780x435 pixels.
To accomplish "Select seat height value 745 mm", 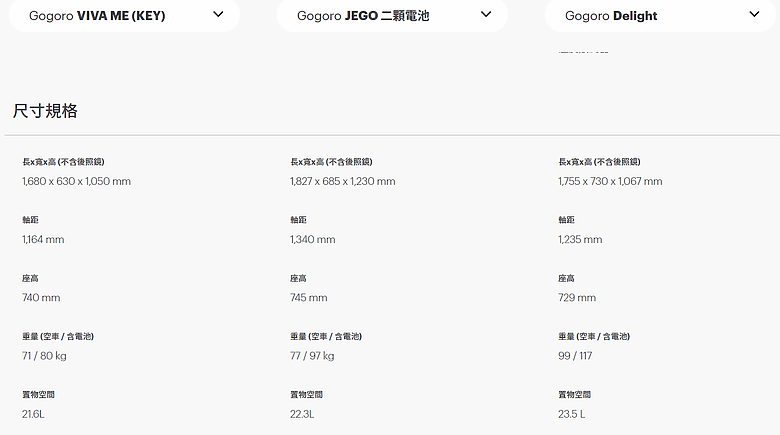I will tap(308, 298).
